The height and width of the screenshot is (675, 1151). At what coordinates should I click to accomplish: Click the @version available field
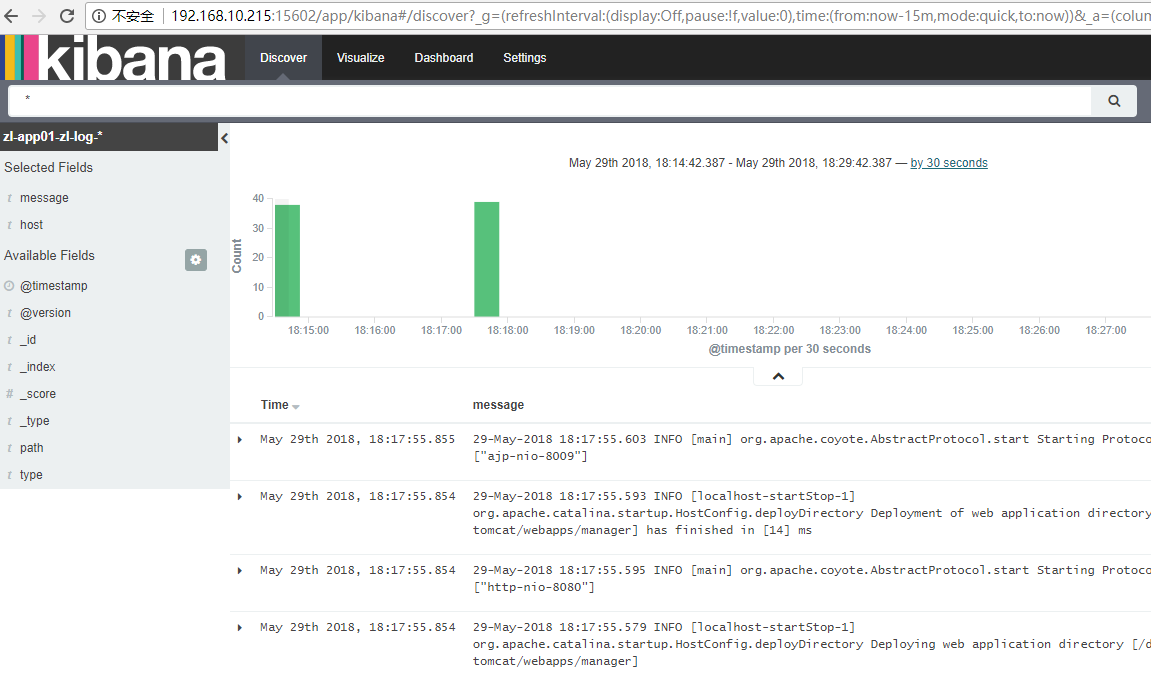click(x=46, y=313)
